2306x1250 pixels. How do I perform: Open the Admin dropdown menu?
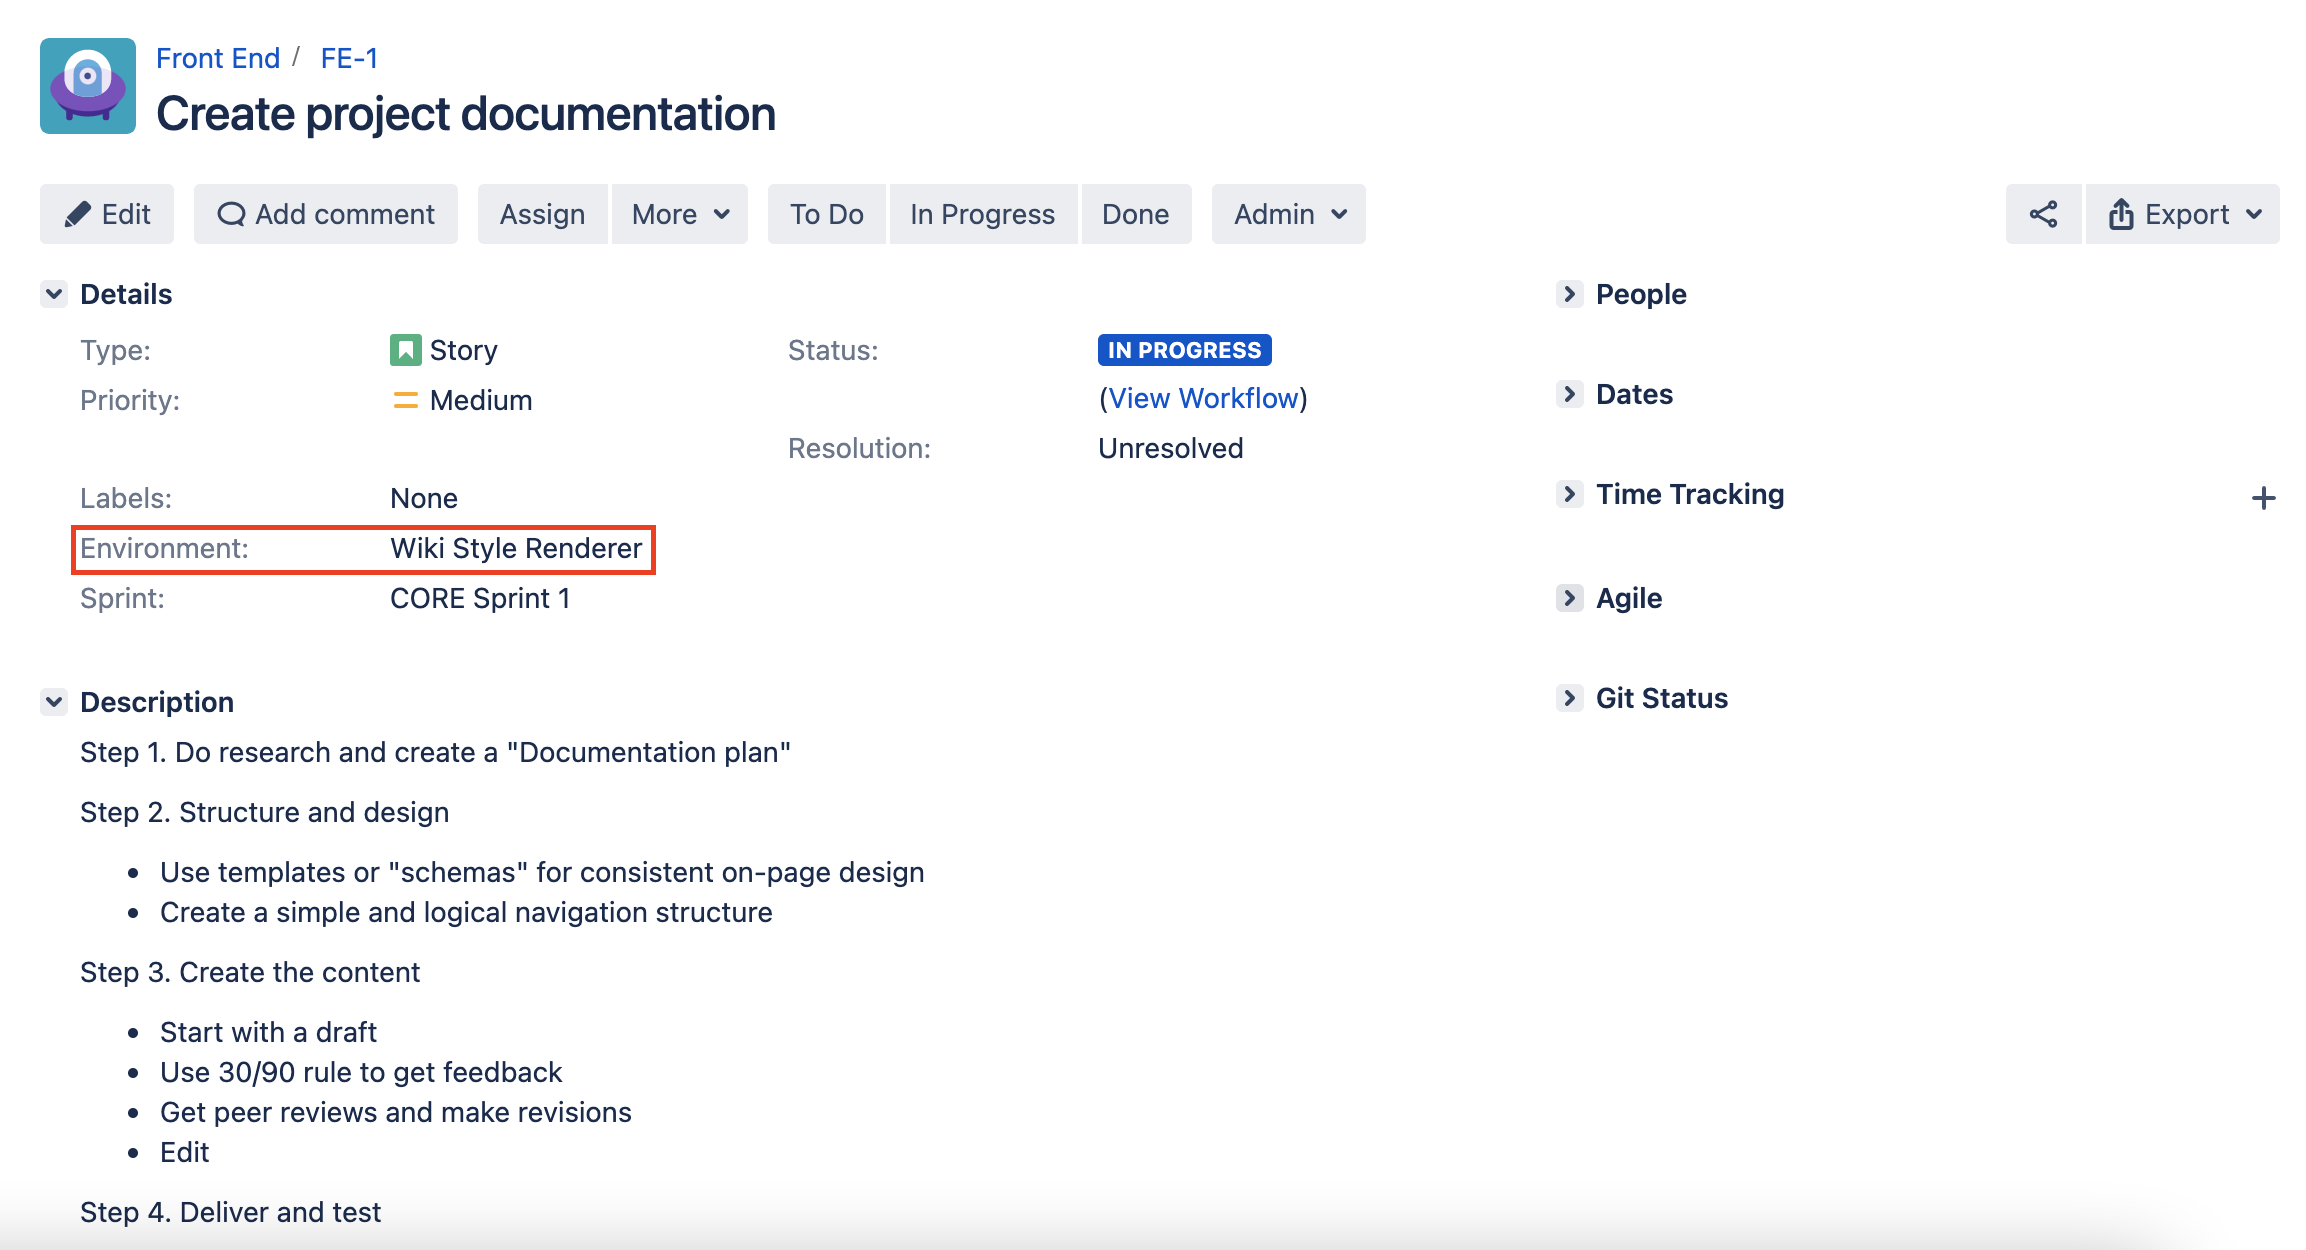pyautogui.click(x=1289, y=214)
